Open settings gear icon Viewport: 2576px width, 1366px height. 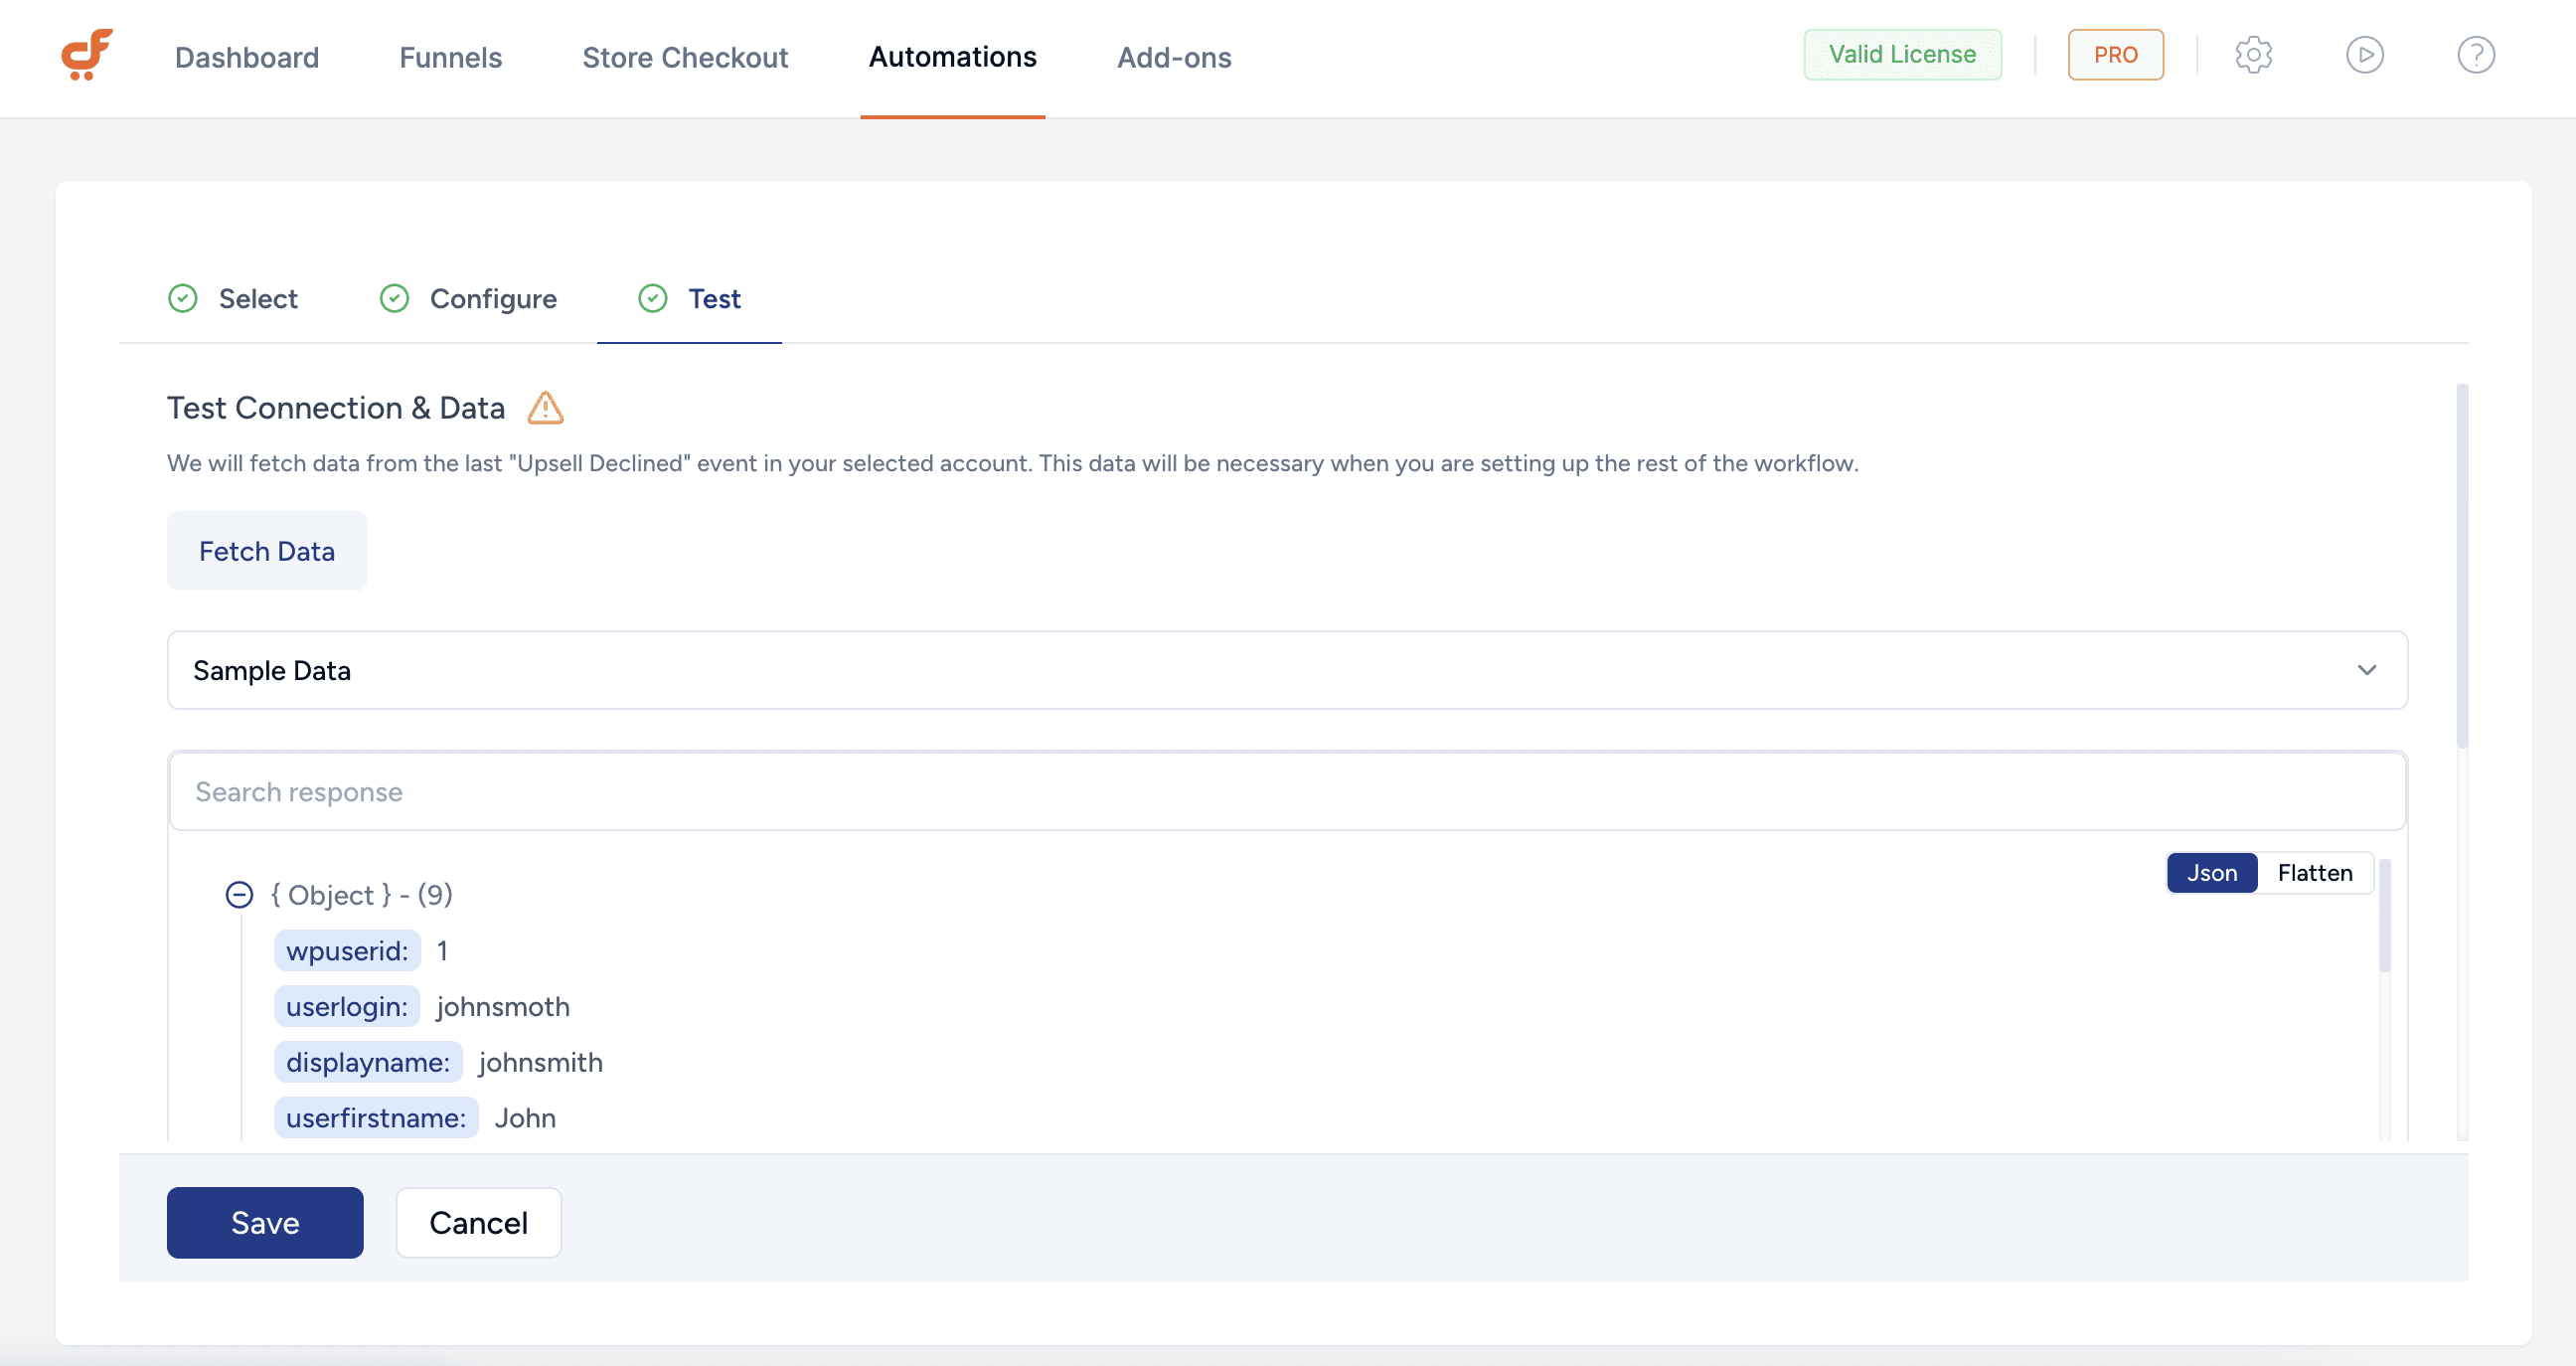point(2253,55)
